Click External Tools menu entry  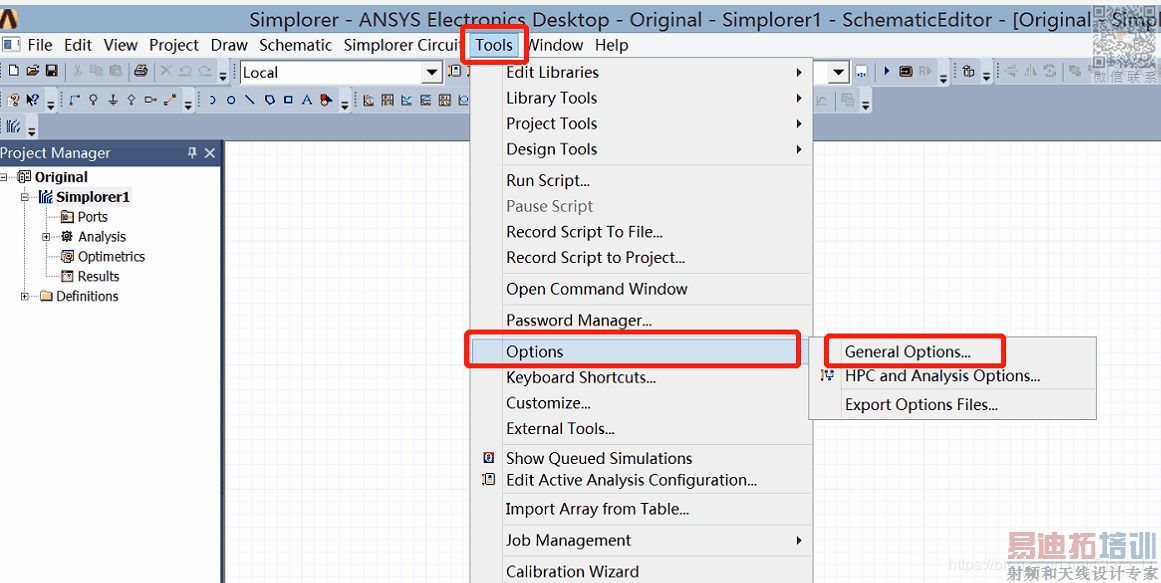[560, 428]
